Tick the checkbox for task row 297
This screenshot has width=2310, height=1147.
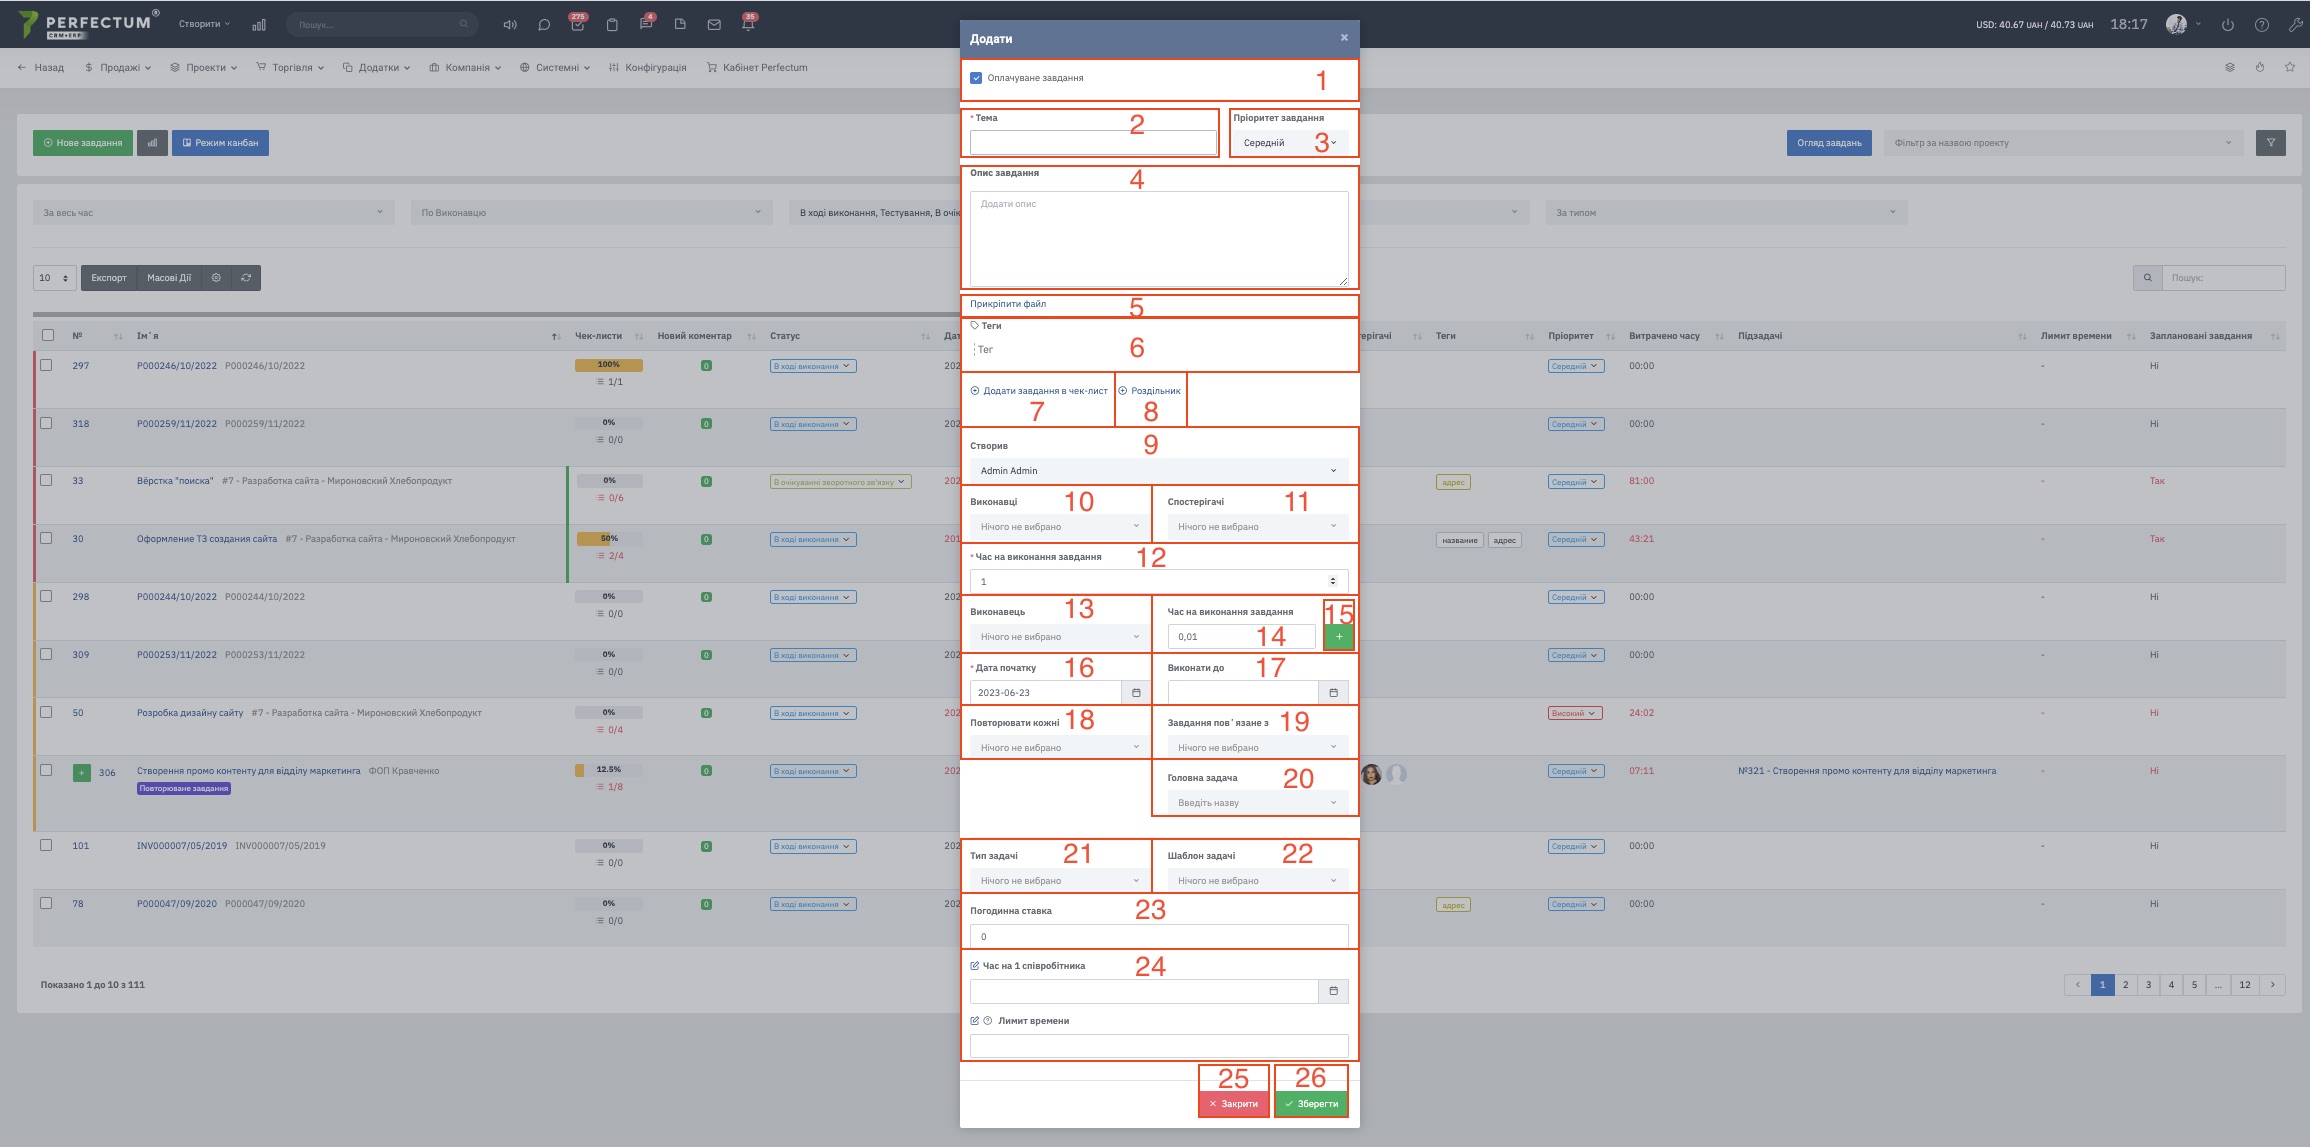tap(46, 365)
